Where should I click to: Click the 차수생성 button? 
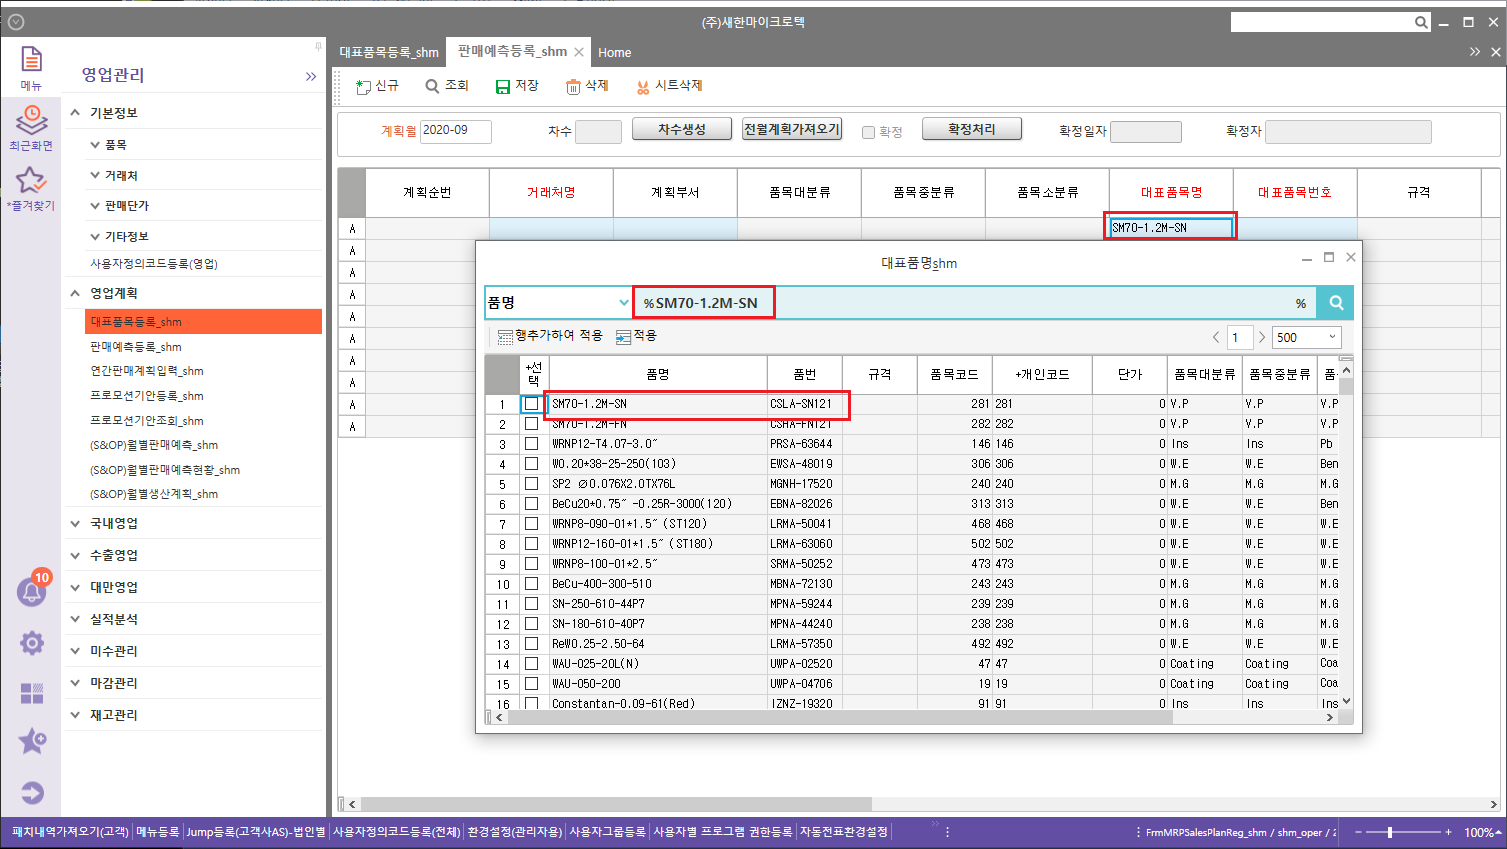click(x=682, y=130)
